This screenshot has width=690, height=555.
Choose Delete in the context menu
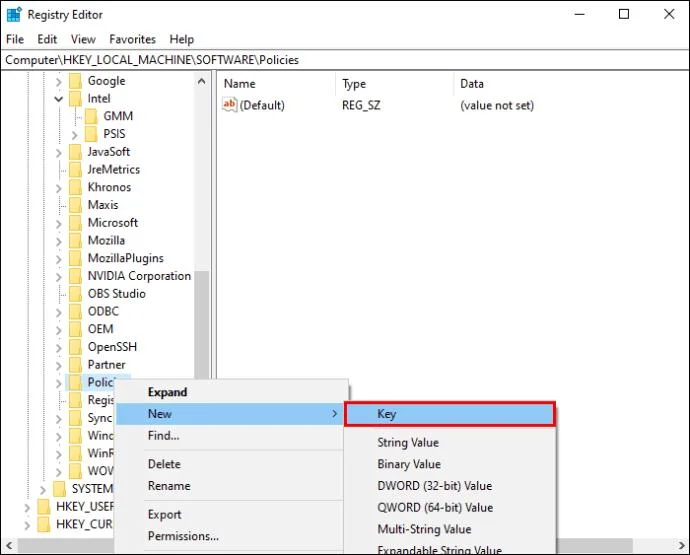231,464
